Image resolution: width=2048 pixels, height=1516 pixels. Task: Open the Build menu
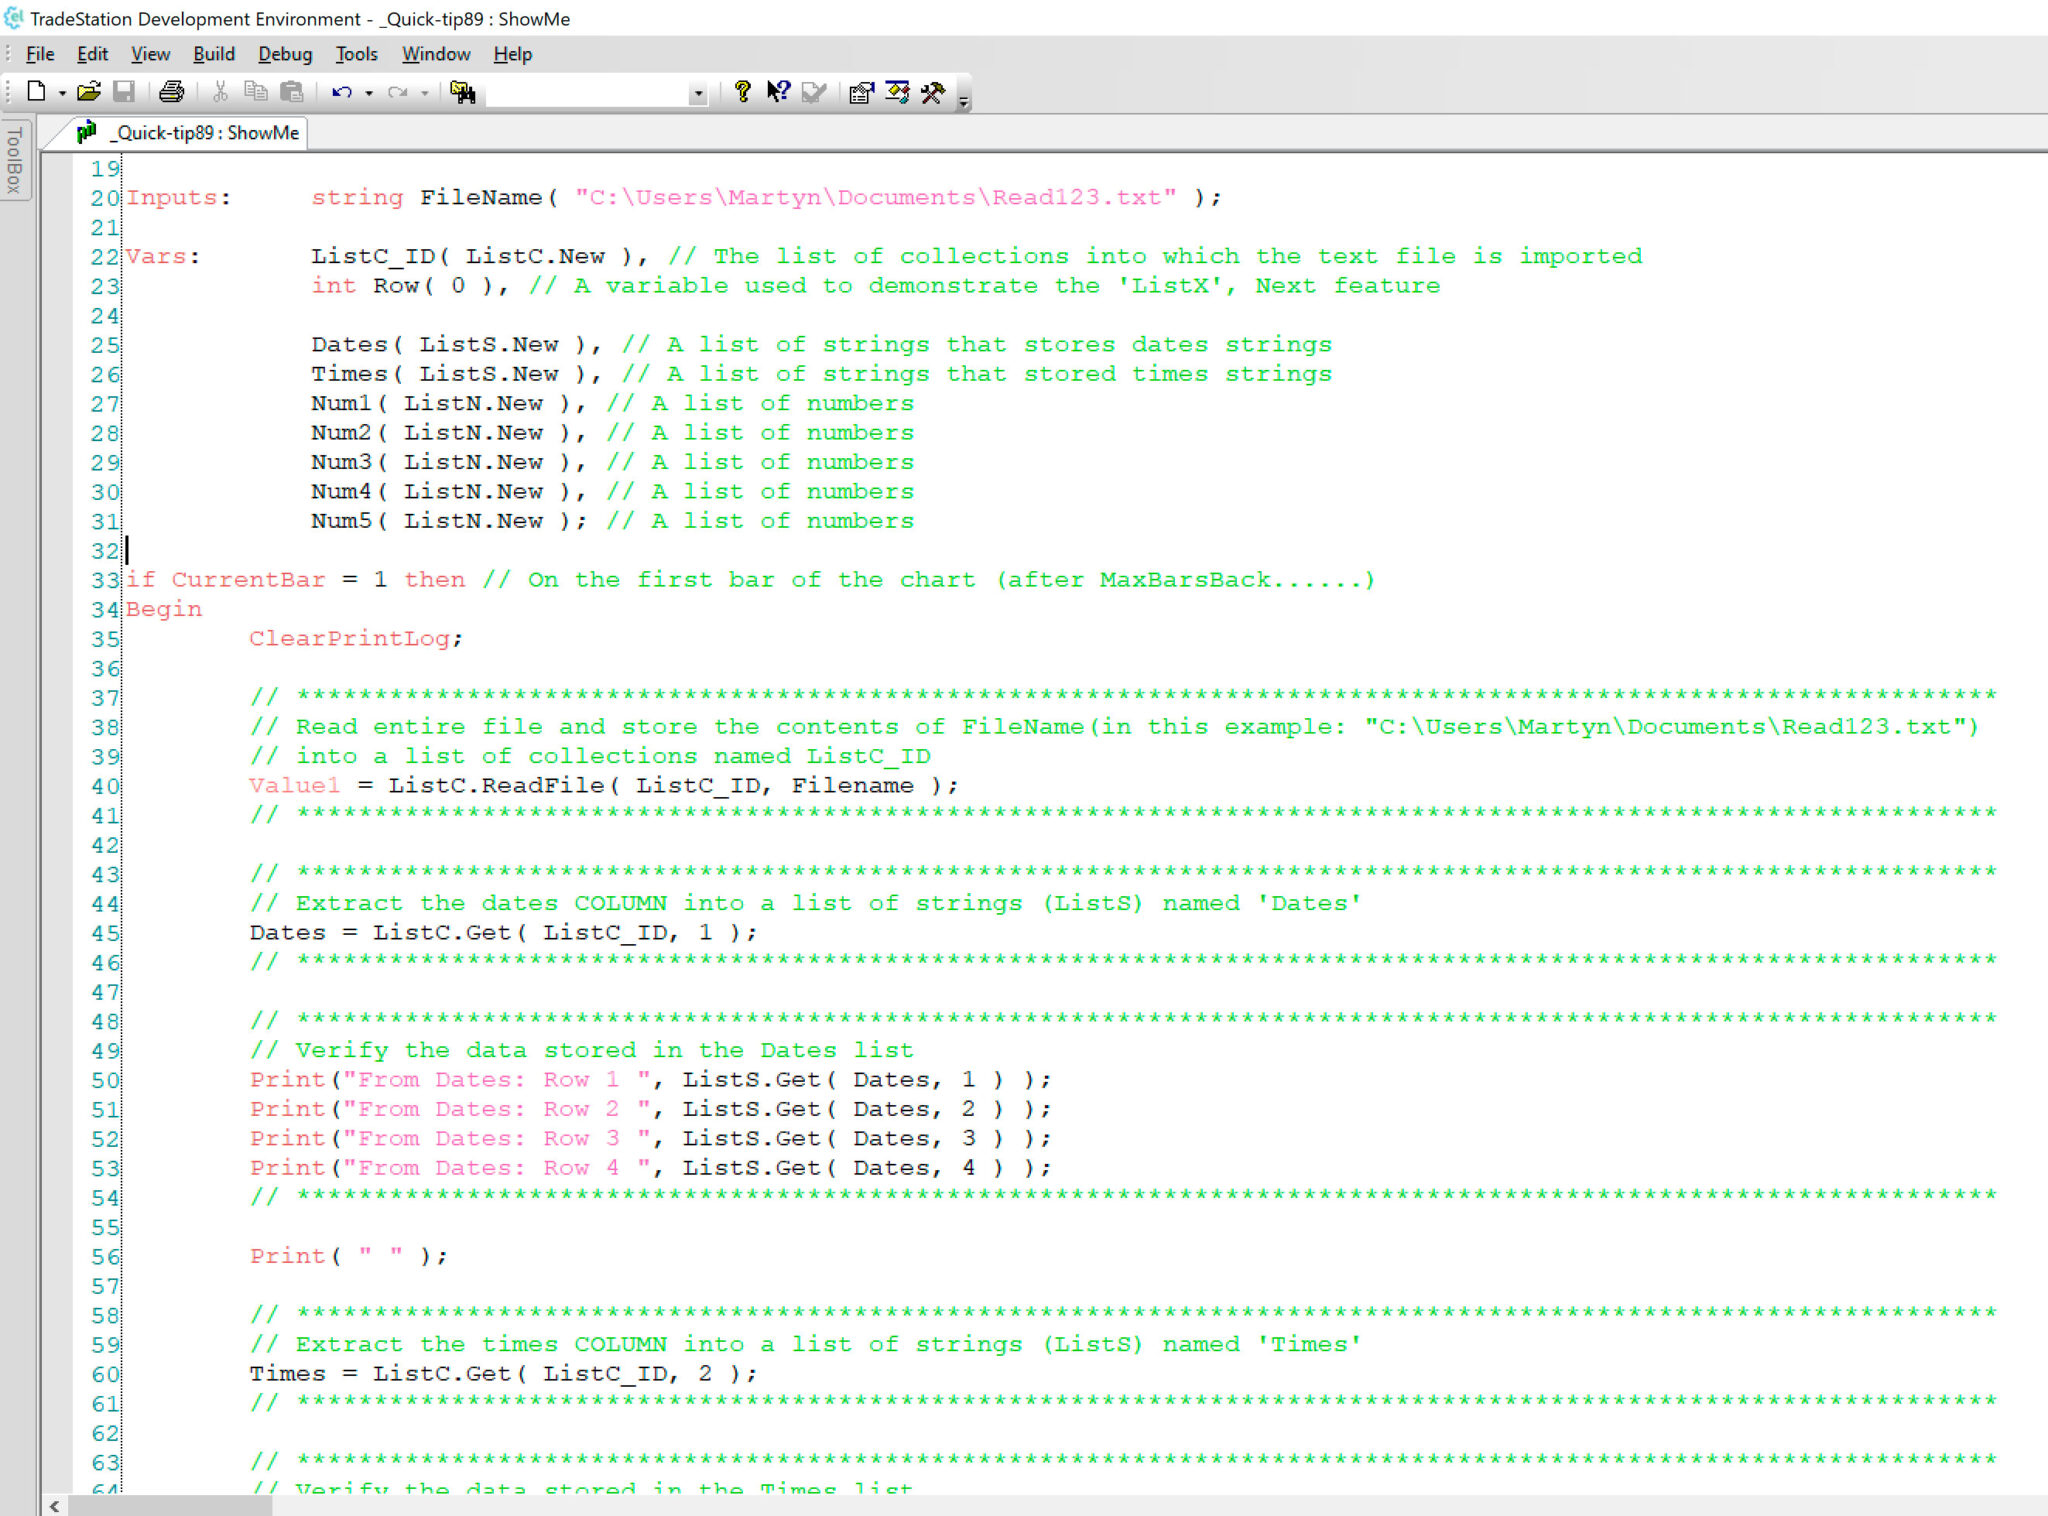(213, 54)
